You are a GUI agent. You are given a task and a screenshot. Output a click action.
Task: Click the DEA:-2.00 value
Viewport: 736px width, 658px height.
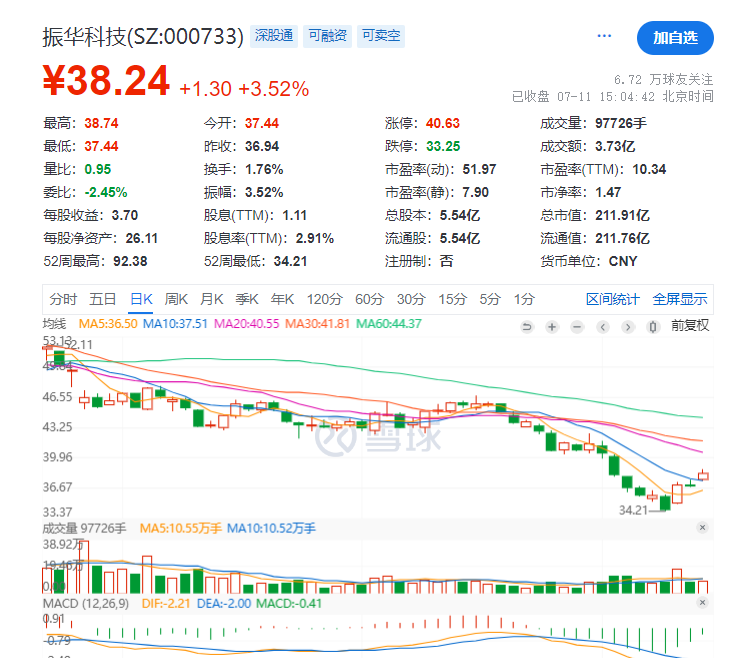click(224, 603)
